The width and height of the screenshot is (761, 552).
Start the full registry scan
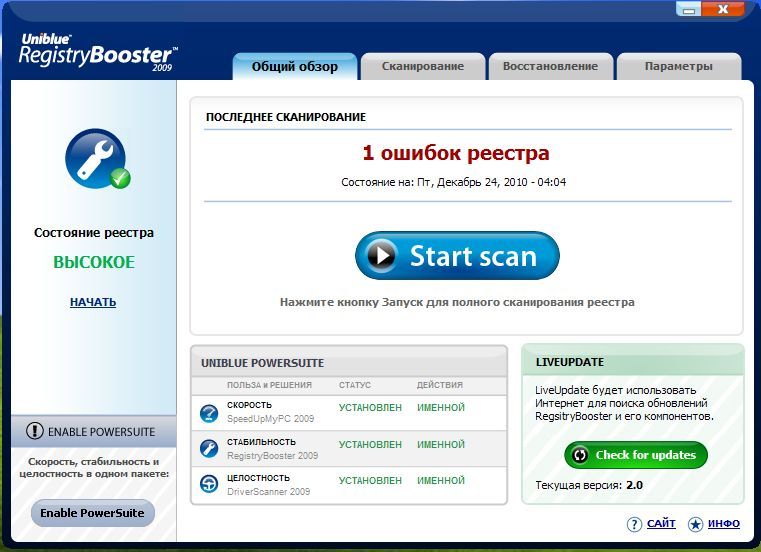(457, 255)
